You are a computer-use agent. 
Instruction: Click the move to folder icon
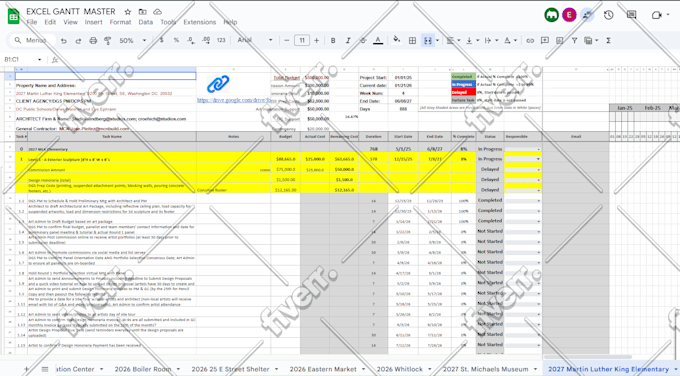click(x=142, y=12)
